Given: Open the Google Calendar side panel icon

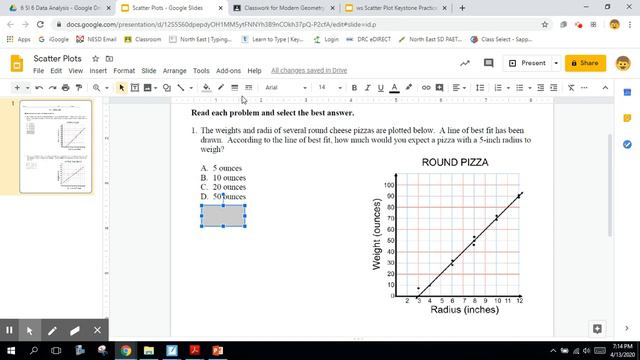Looking at the screenshot, I should pyautogui.click(x=627, y=93).
